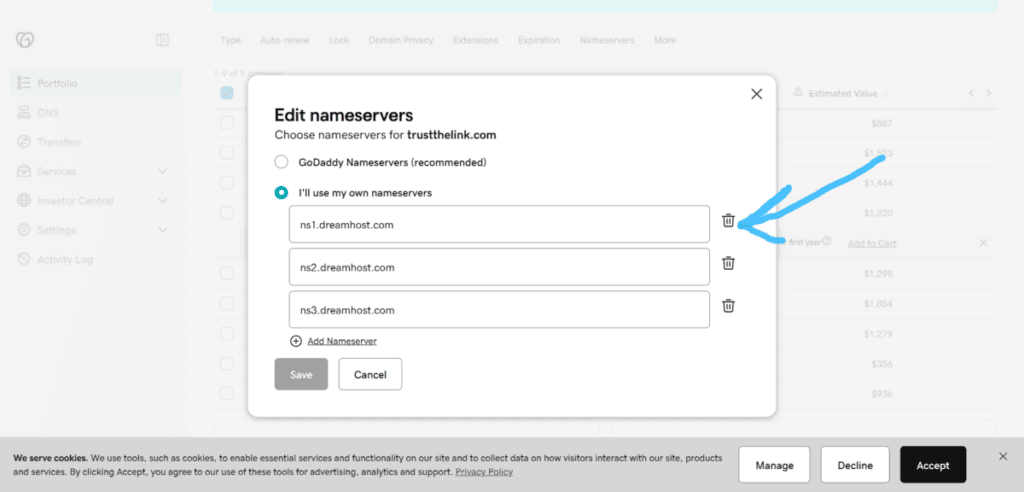Go to the next columns arrow
Image resolution: width=1024 pixels, height=492 pixels.
tap(989, 93)
